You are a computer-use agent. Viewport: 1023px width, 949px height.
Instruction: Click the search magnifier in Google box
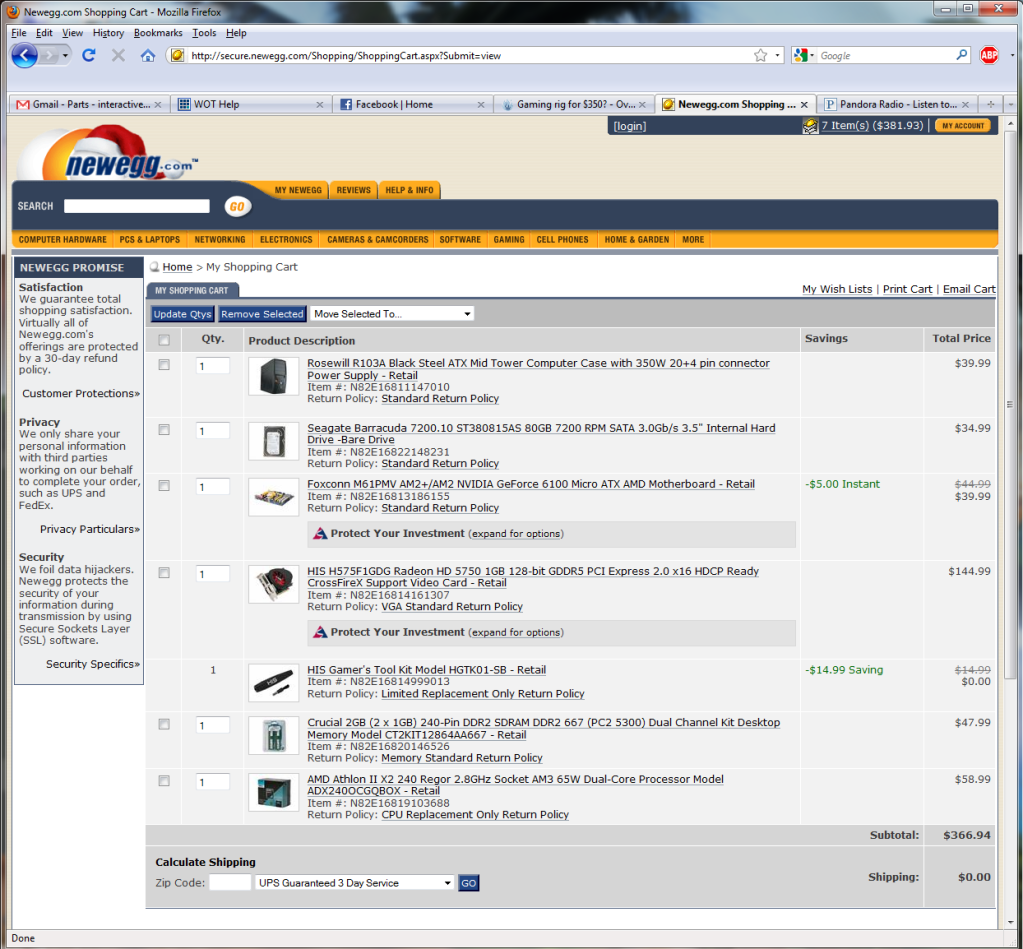(962, 55)
